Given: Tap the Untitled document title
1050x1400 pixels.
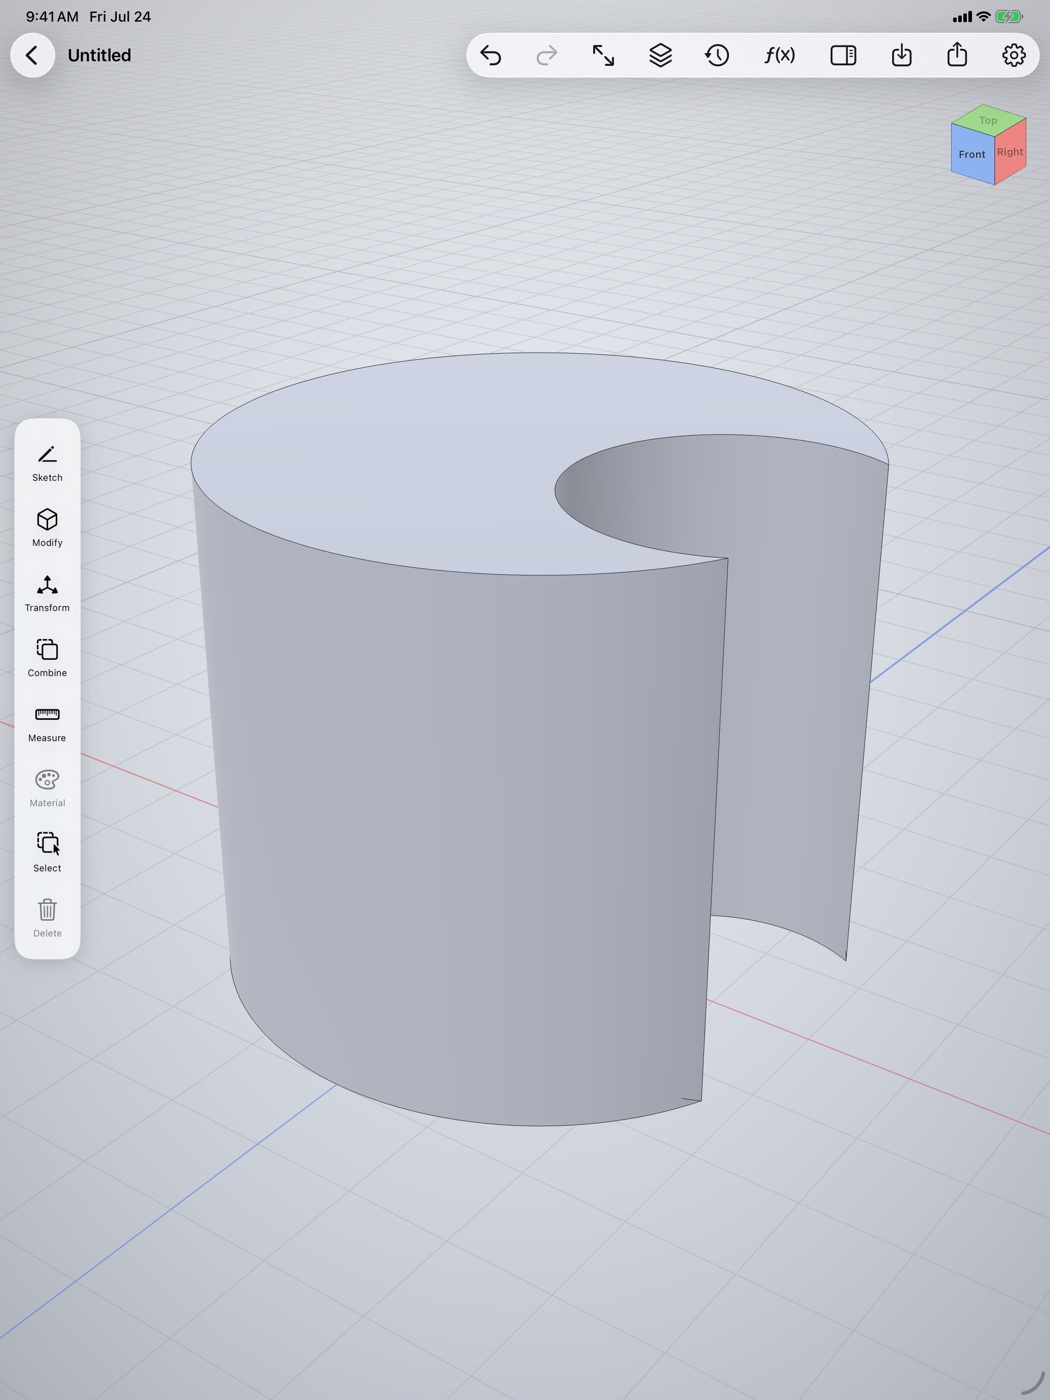Looking at the screenshot, I should pos(99,55).
